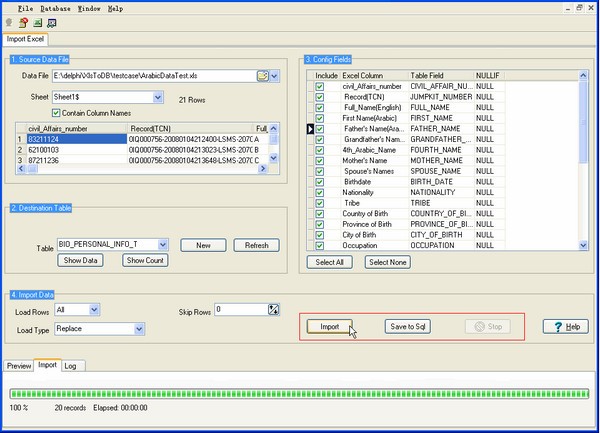Open the Load Type dropdown
This screenshot has height=433, width=600.
[x=139, y=328]
